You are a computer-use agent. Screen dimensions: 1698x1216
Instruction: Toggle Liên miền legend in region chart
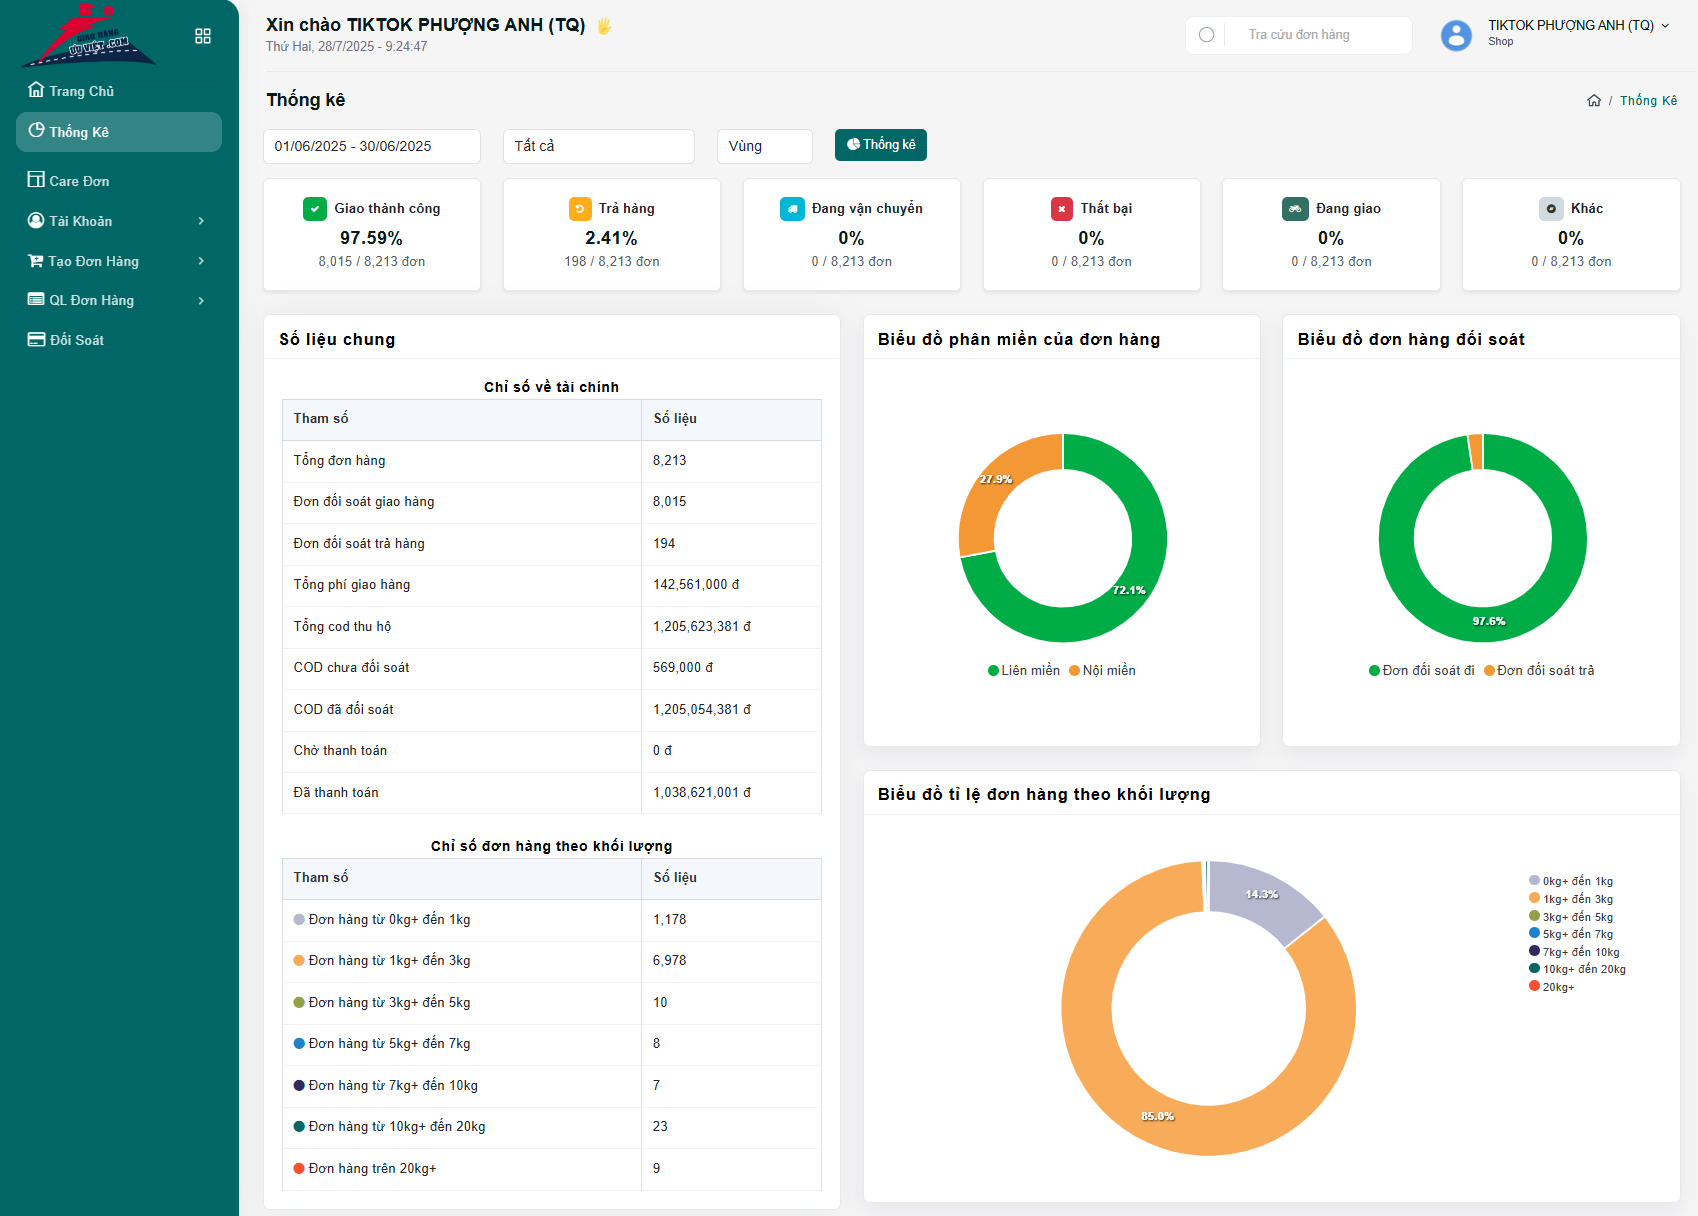click(x=1023, y=671)
